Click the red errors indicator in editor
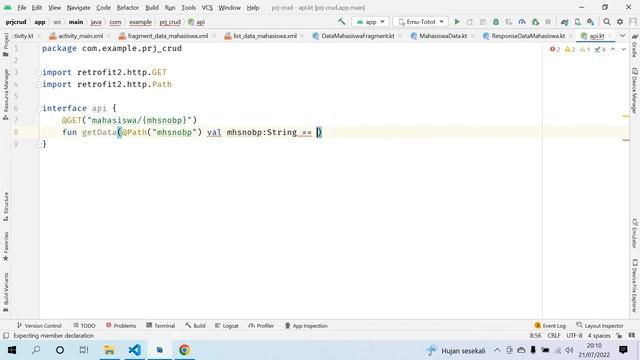Screen dimensions: 640x360 pos(555,49)
